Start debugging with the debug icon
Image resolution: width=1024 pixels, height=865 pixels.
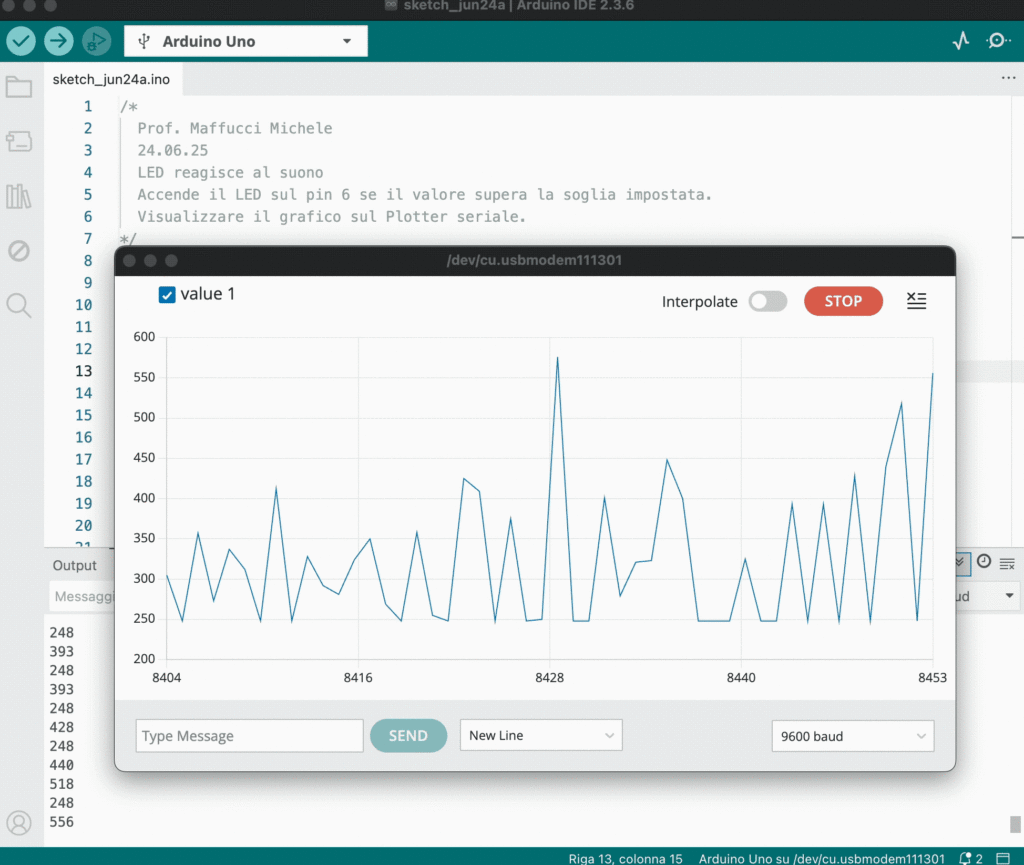coord(96,41)
